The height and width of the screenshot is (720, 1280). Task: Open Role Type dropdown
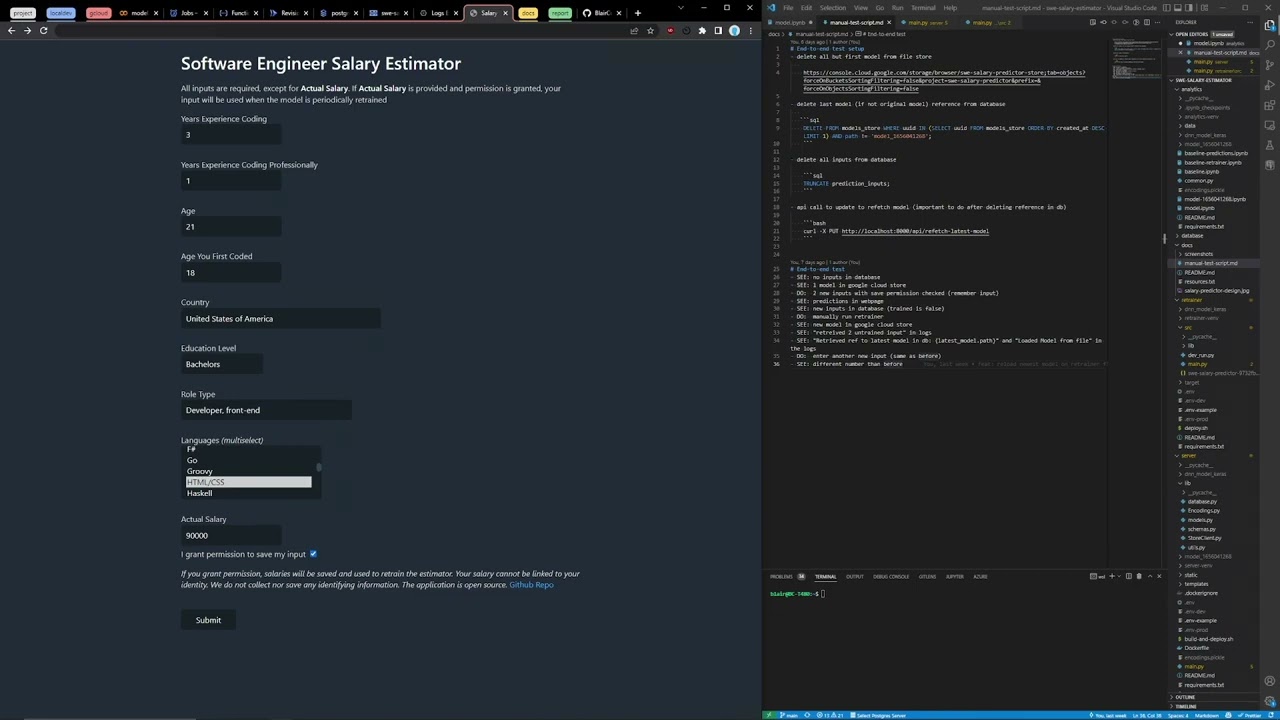(x=266, y=410)
